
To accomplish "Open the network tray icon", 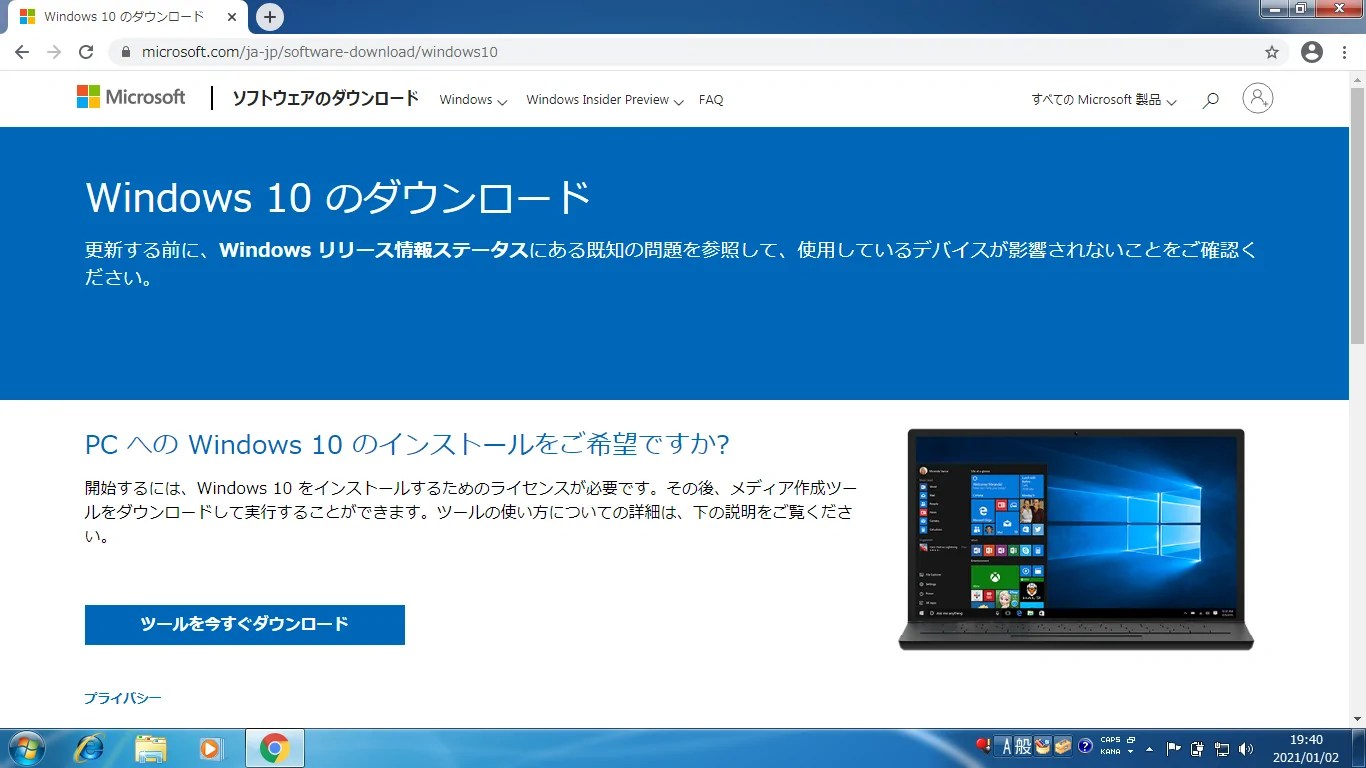I will (x=1221, y=749).
